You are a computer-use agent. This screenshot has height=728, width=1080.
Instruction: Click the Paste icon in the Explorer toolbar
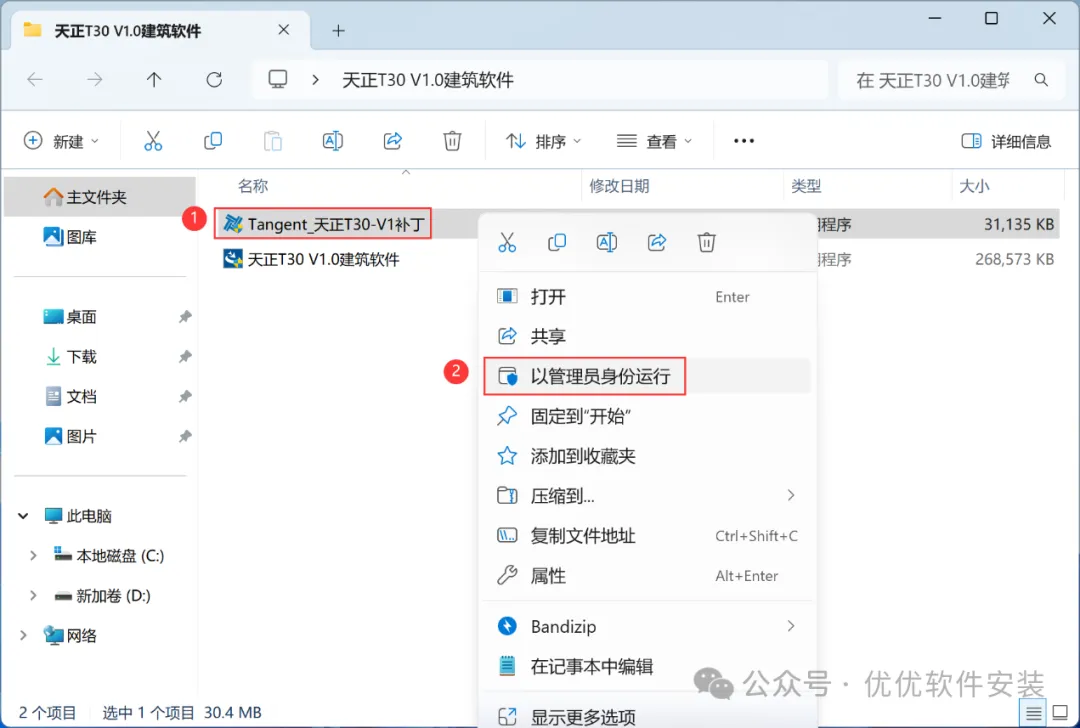(273, 141)
